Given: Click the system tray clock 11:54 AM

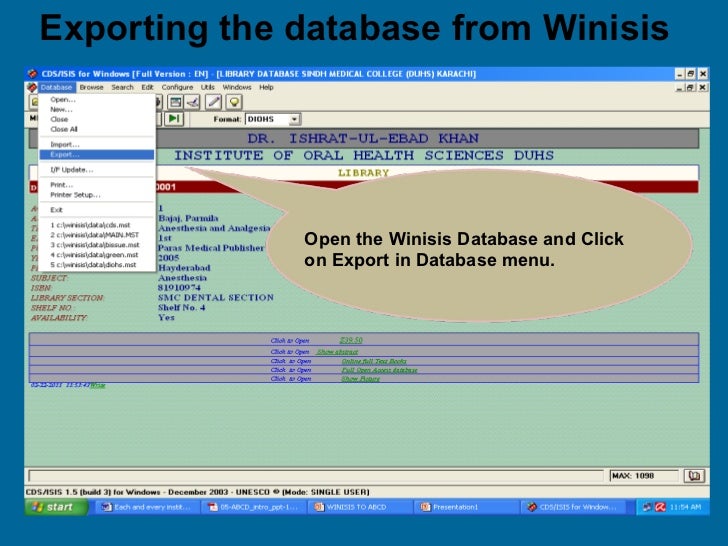Looking at the screenshot, I should coord(686,507).
